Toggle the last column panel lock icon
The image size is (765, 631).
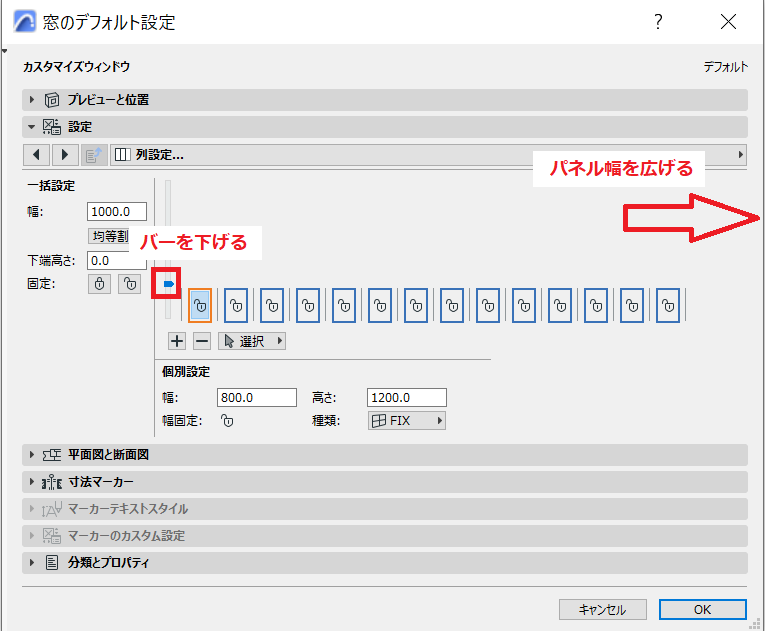668,305
